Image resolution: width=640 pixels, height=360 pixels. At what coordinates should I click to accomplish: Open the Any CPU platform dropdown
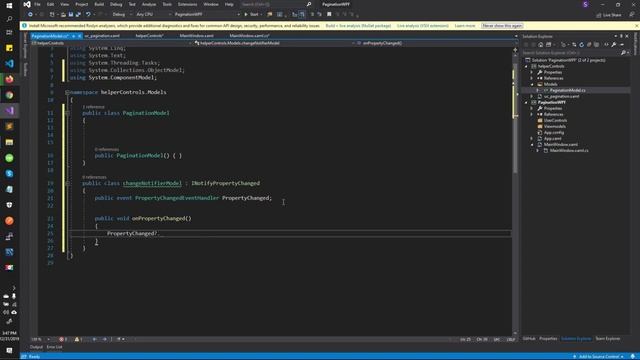(153, 14)
